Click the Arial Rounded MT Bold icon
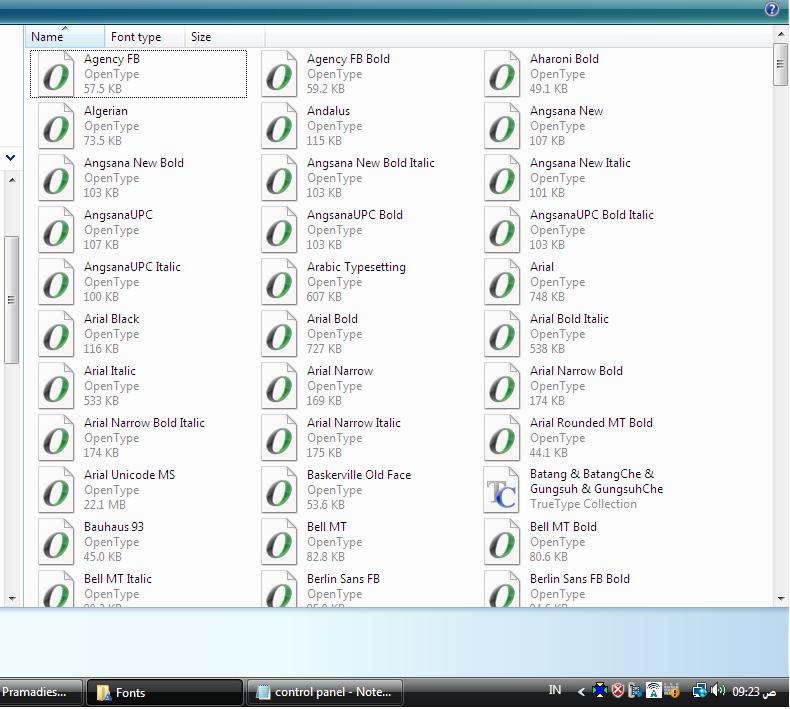This screenshot has width=790, height=709. pyautogui.click(x=502, y=437)
